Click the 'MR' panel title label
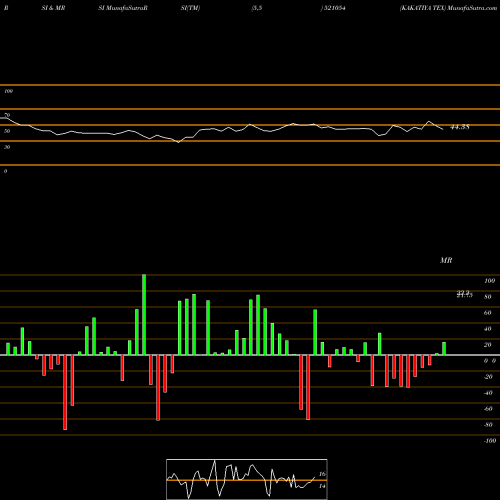 446,260
